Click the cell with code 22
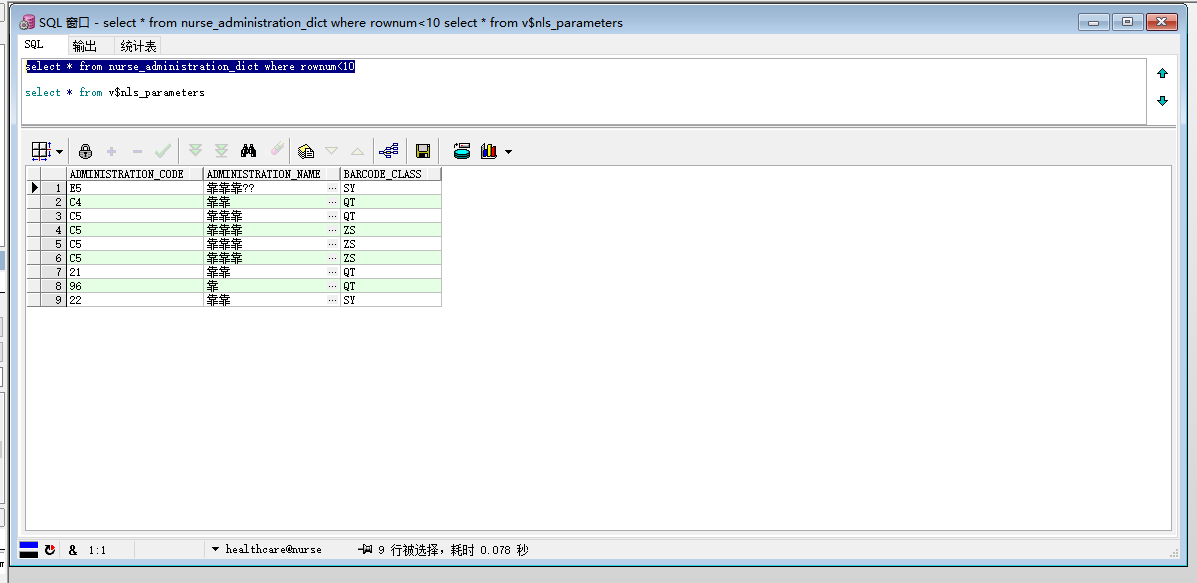The width and height of the screenshot is (1197, 583). (135, 300)
